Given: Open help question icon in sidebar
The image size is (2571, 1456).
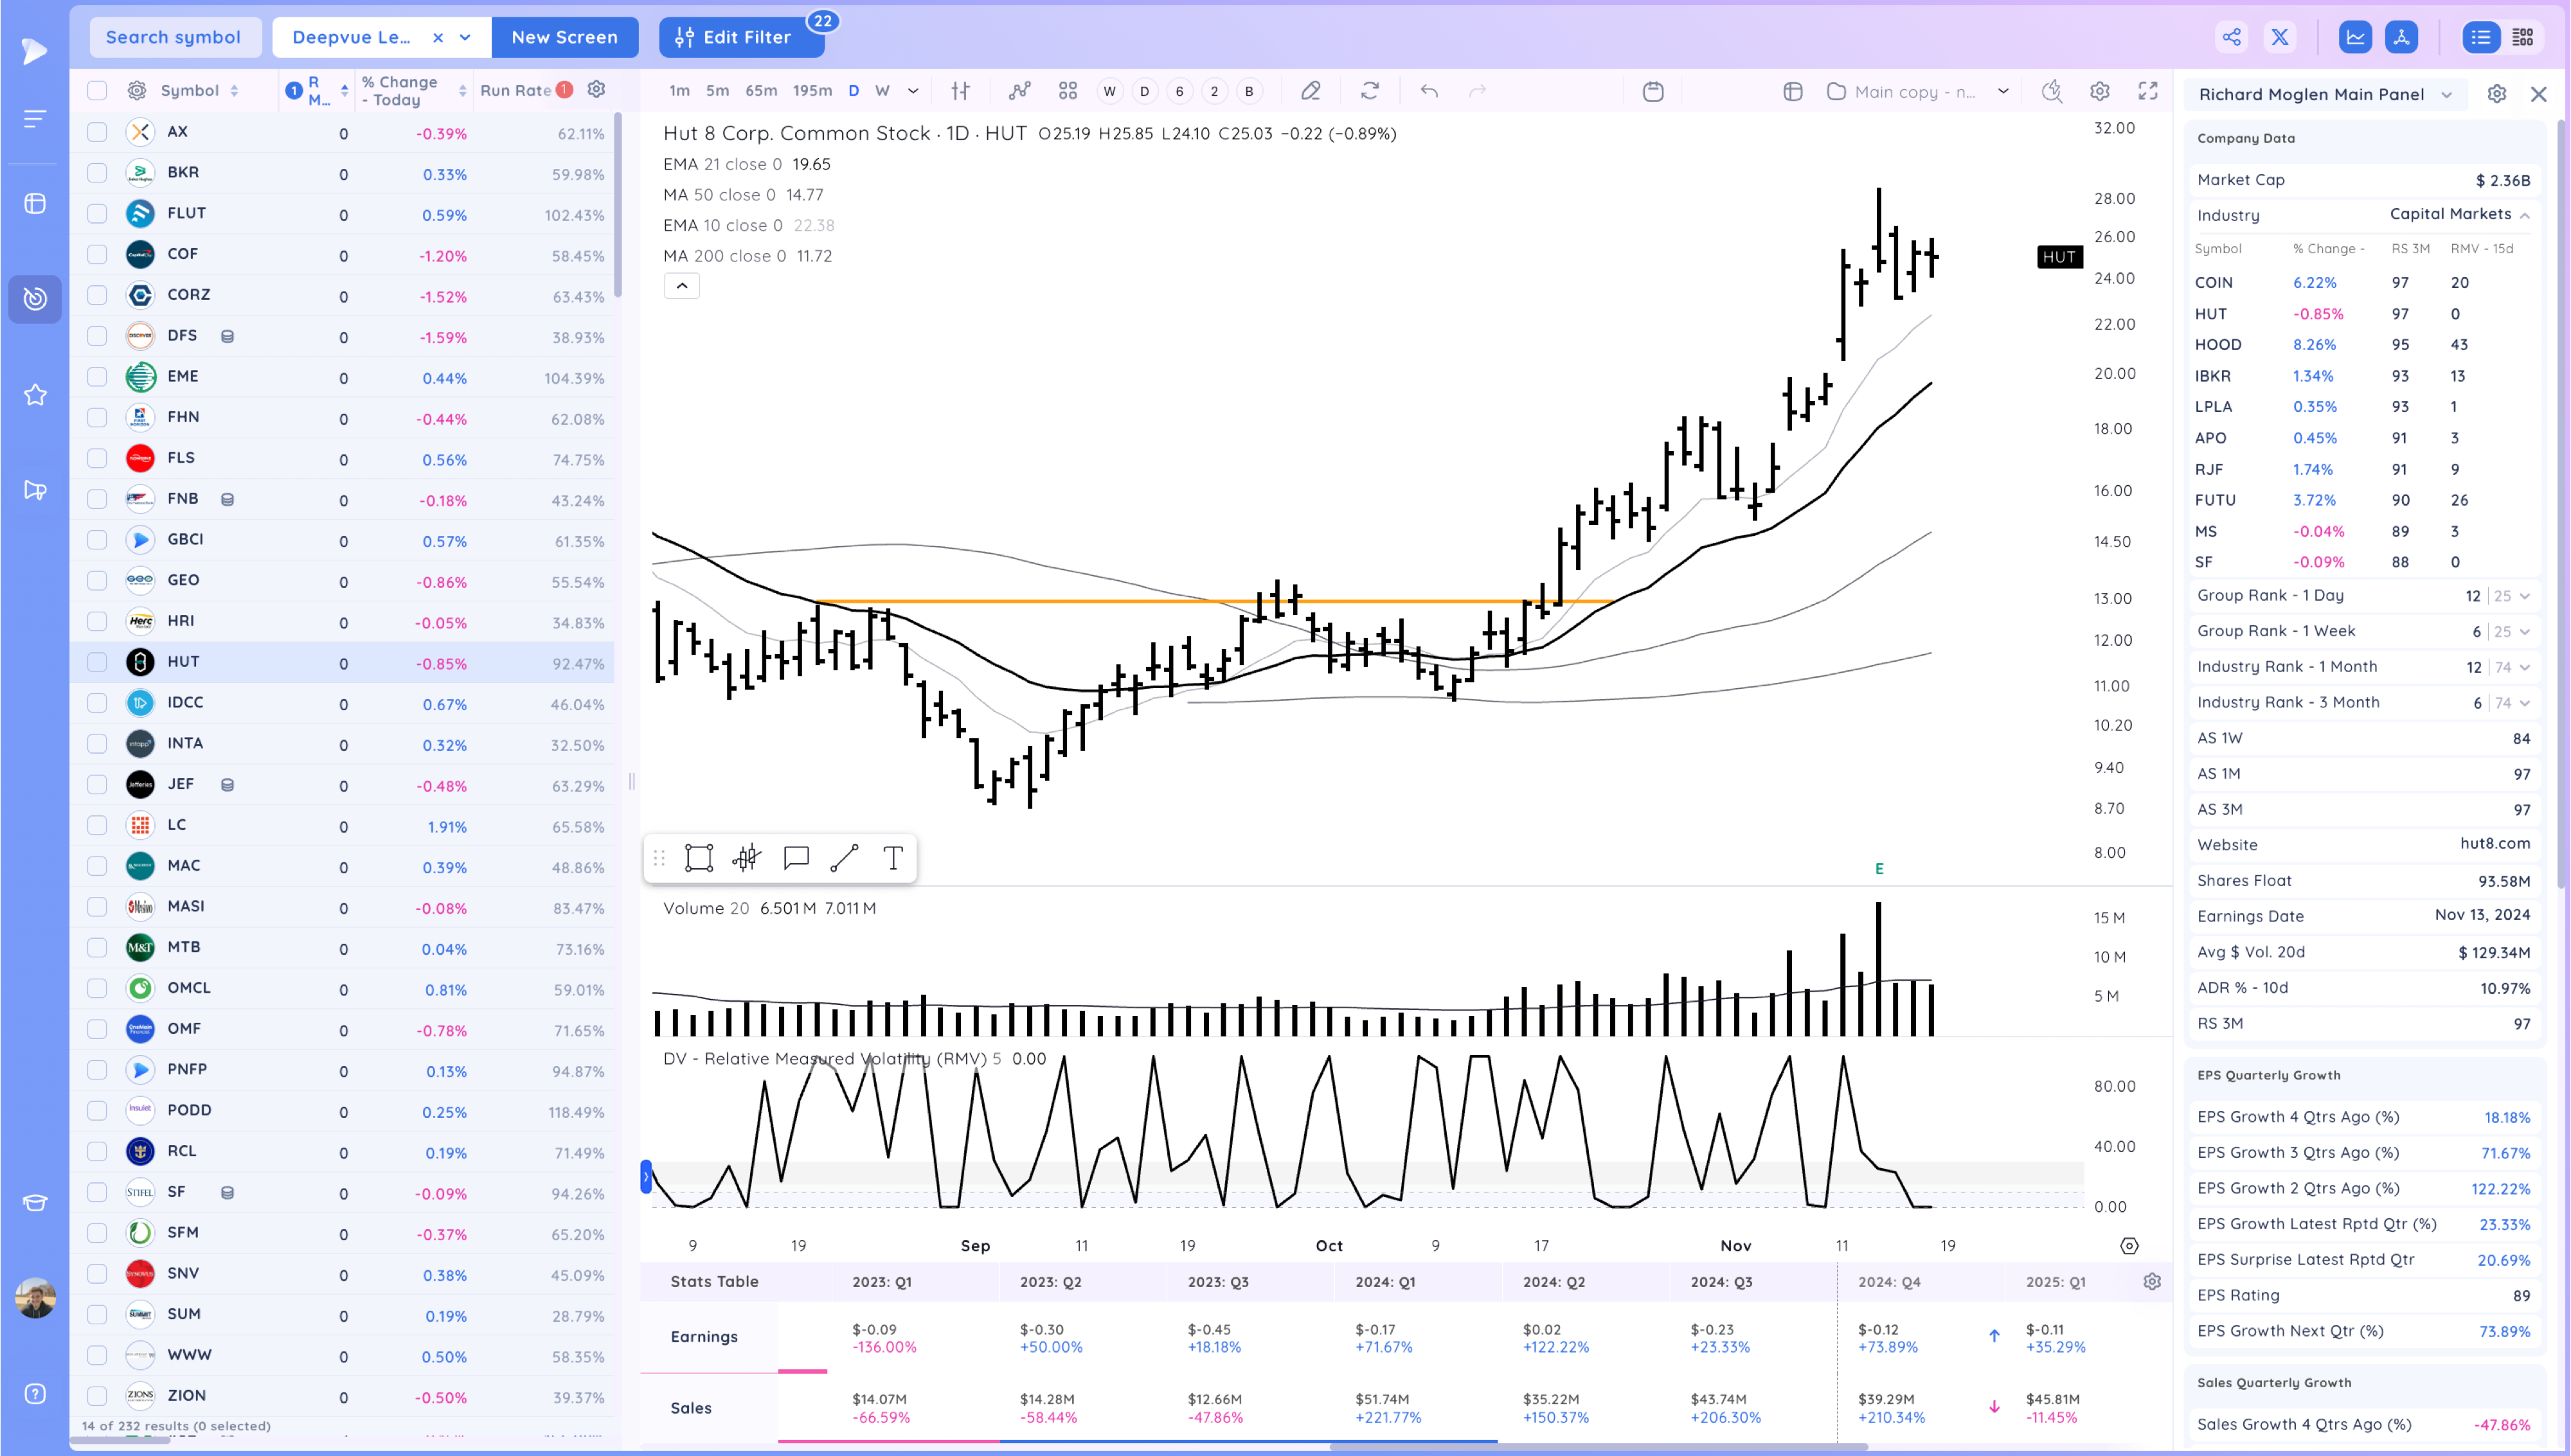Looking at the screenshot, I should pyautogui.click(x=35, y=1394).
